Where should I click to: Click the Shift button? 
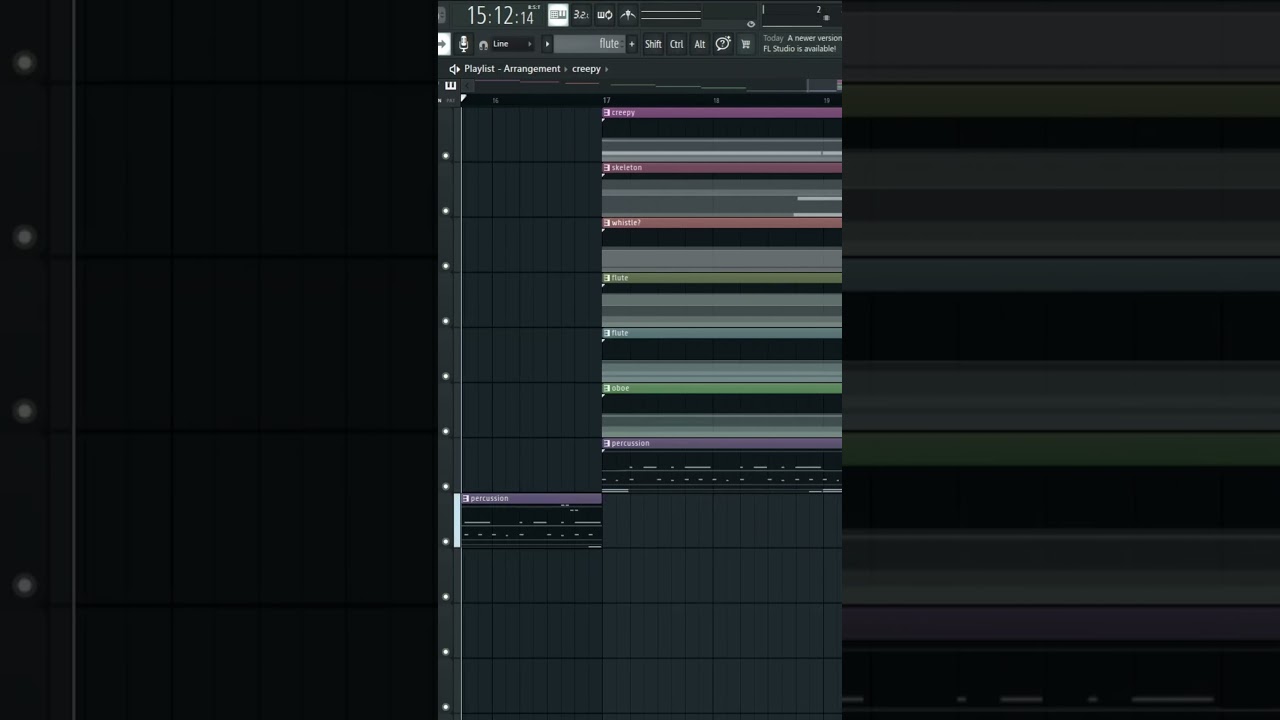coord(653,44)
